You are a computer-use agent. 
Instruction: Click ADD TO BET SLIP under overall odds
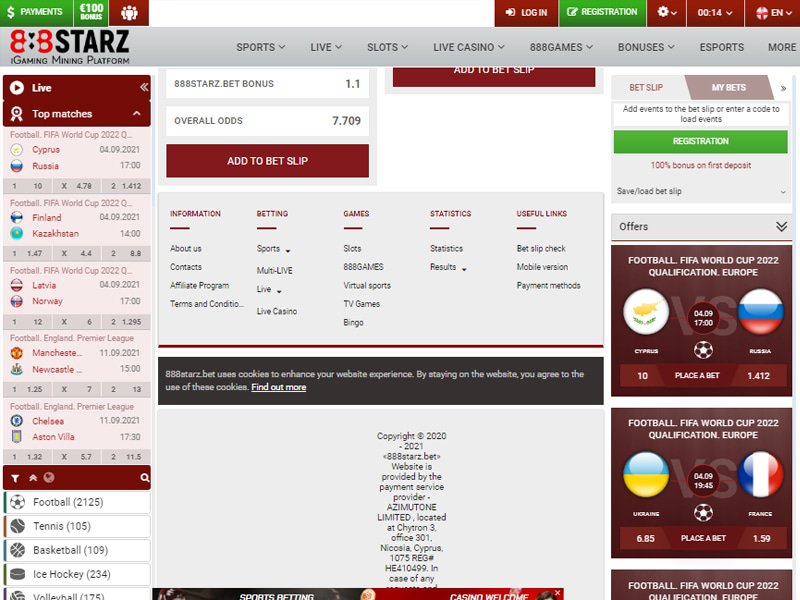click(x=267, y=161)
